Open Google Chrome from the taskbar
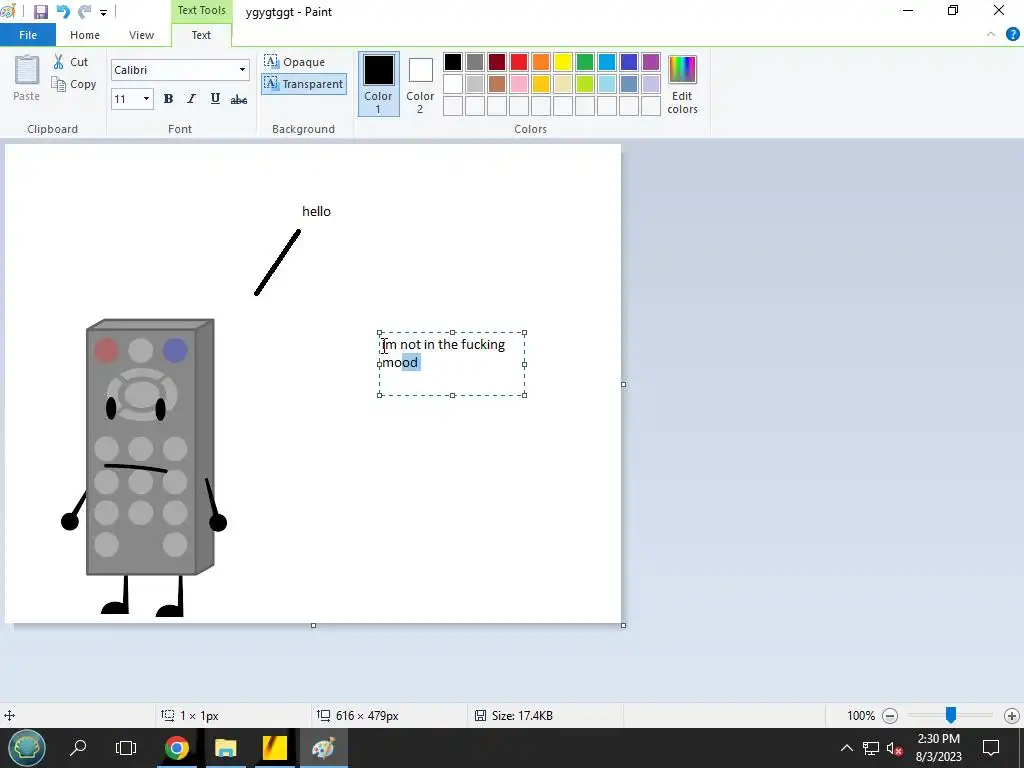 pyautogui.click(x=176, y=748)
